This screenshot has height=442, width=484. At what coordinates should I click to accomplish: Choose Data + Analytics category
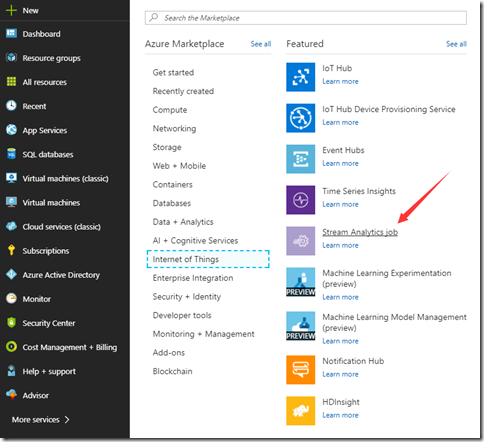(183, 222)
